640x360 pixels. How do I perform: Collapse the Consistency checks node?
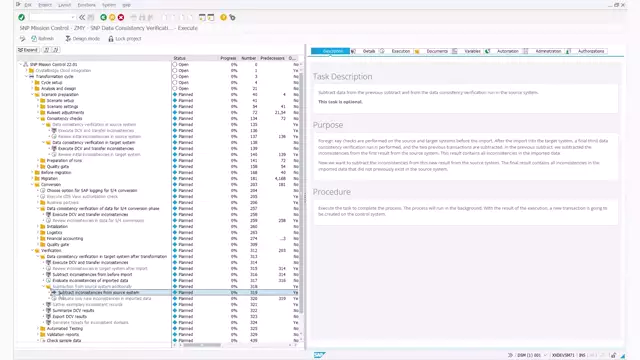pos(38,118)
